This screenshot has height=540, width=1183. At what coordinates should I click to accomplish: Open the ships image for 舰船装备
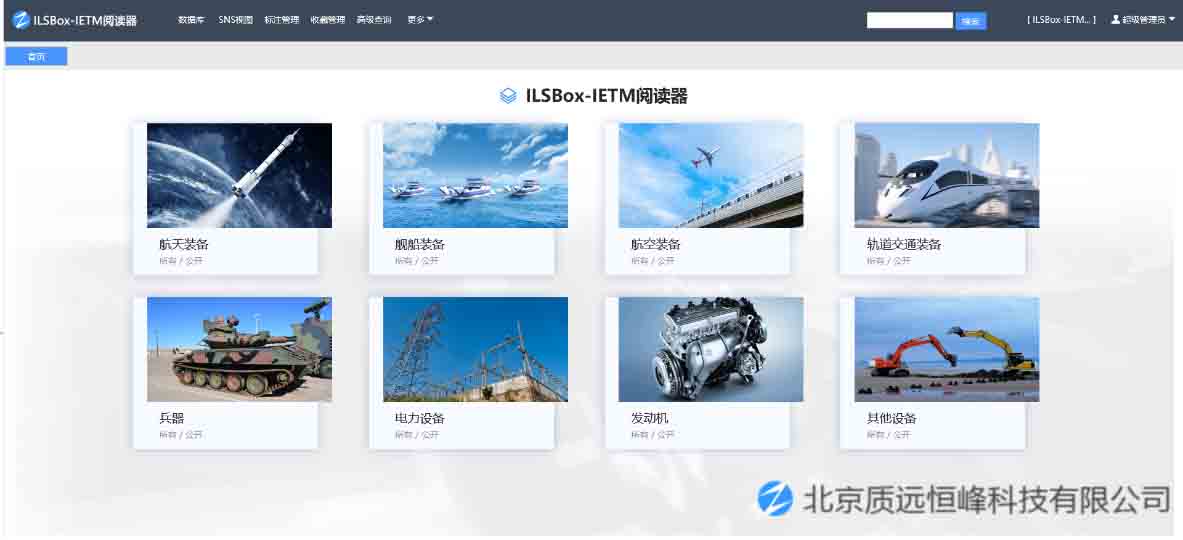(475, 175)
